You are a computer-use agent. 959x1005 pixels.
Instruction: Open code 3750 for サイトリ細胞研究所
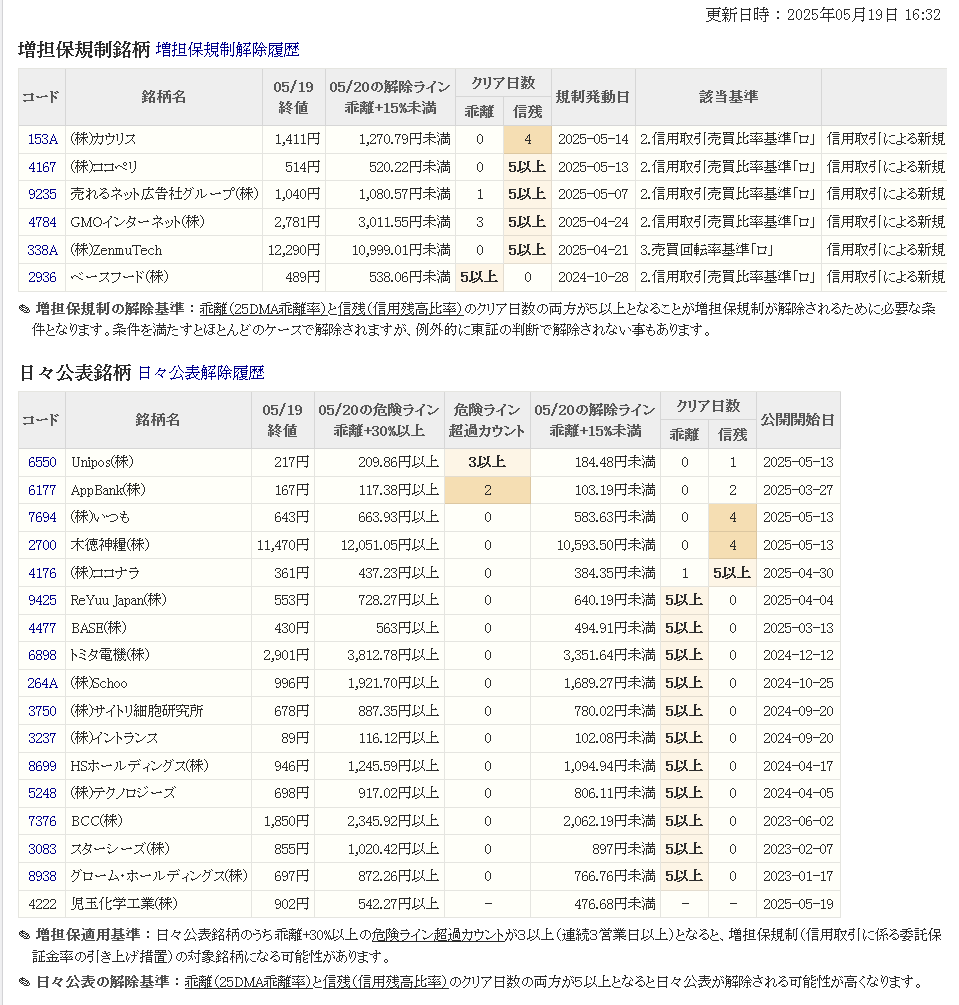pyautogui.click(x=42, y=711)
